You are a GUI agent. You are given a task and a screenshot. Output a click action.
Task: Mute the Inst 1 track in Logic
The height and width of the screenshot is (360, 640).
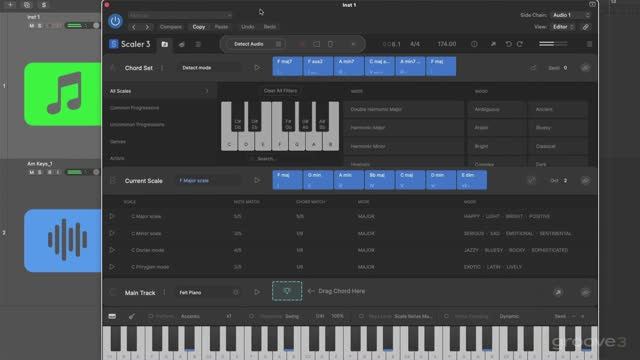(31, 26)
